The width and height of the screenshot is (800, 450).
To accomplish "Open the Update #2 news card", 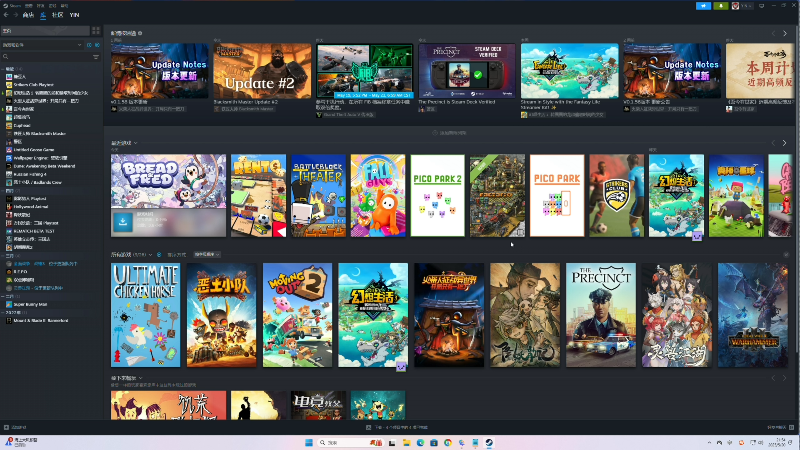I will (262, 71).
